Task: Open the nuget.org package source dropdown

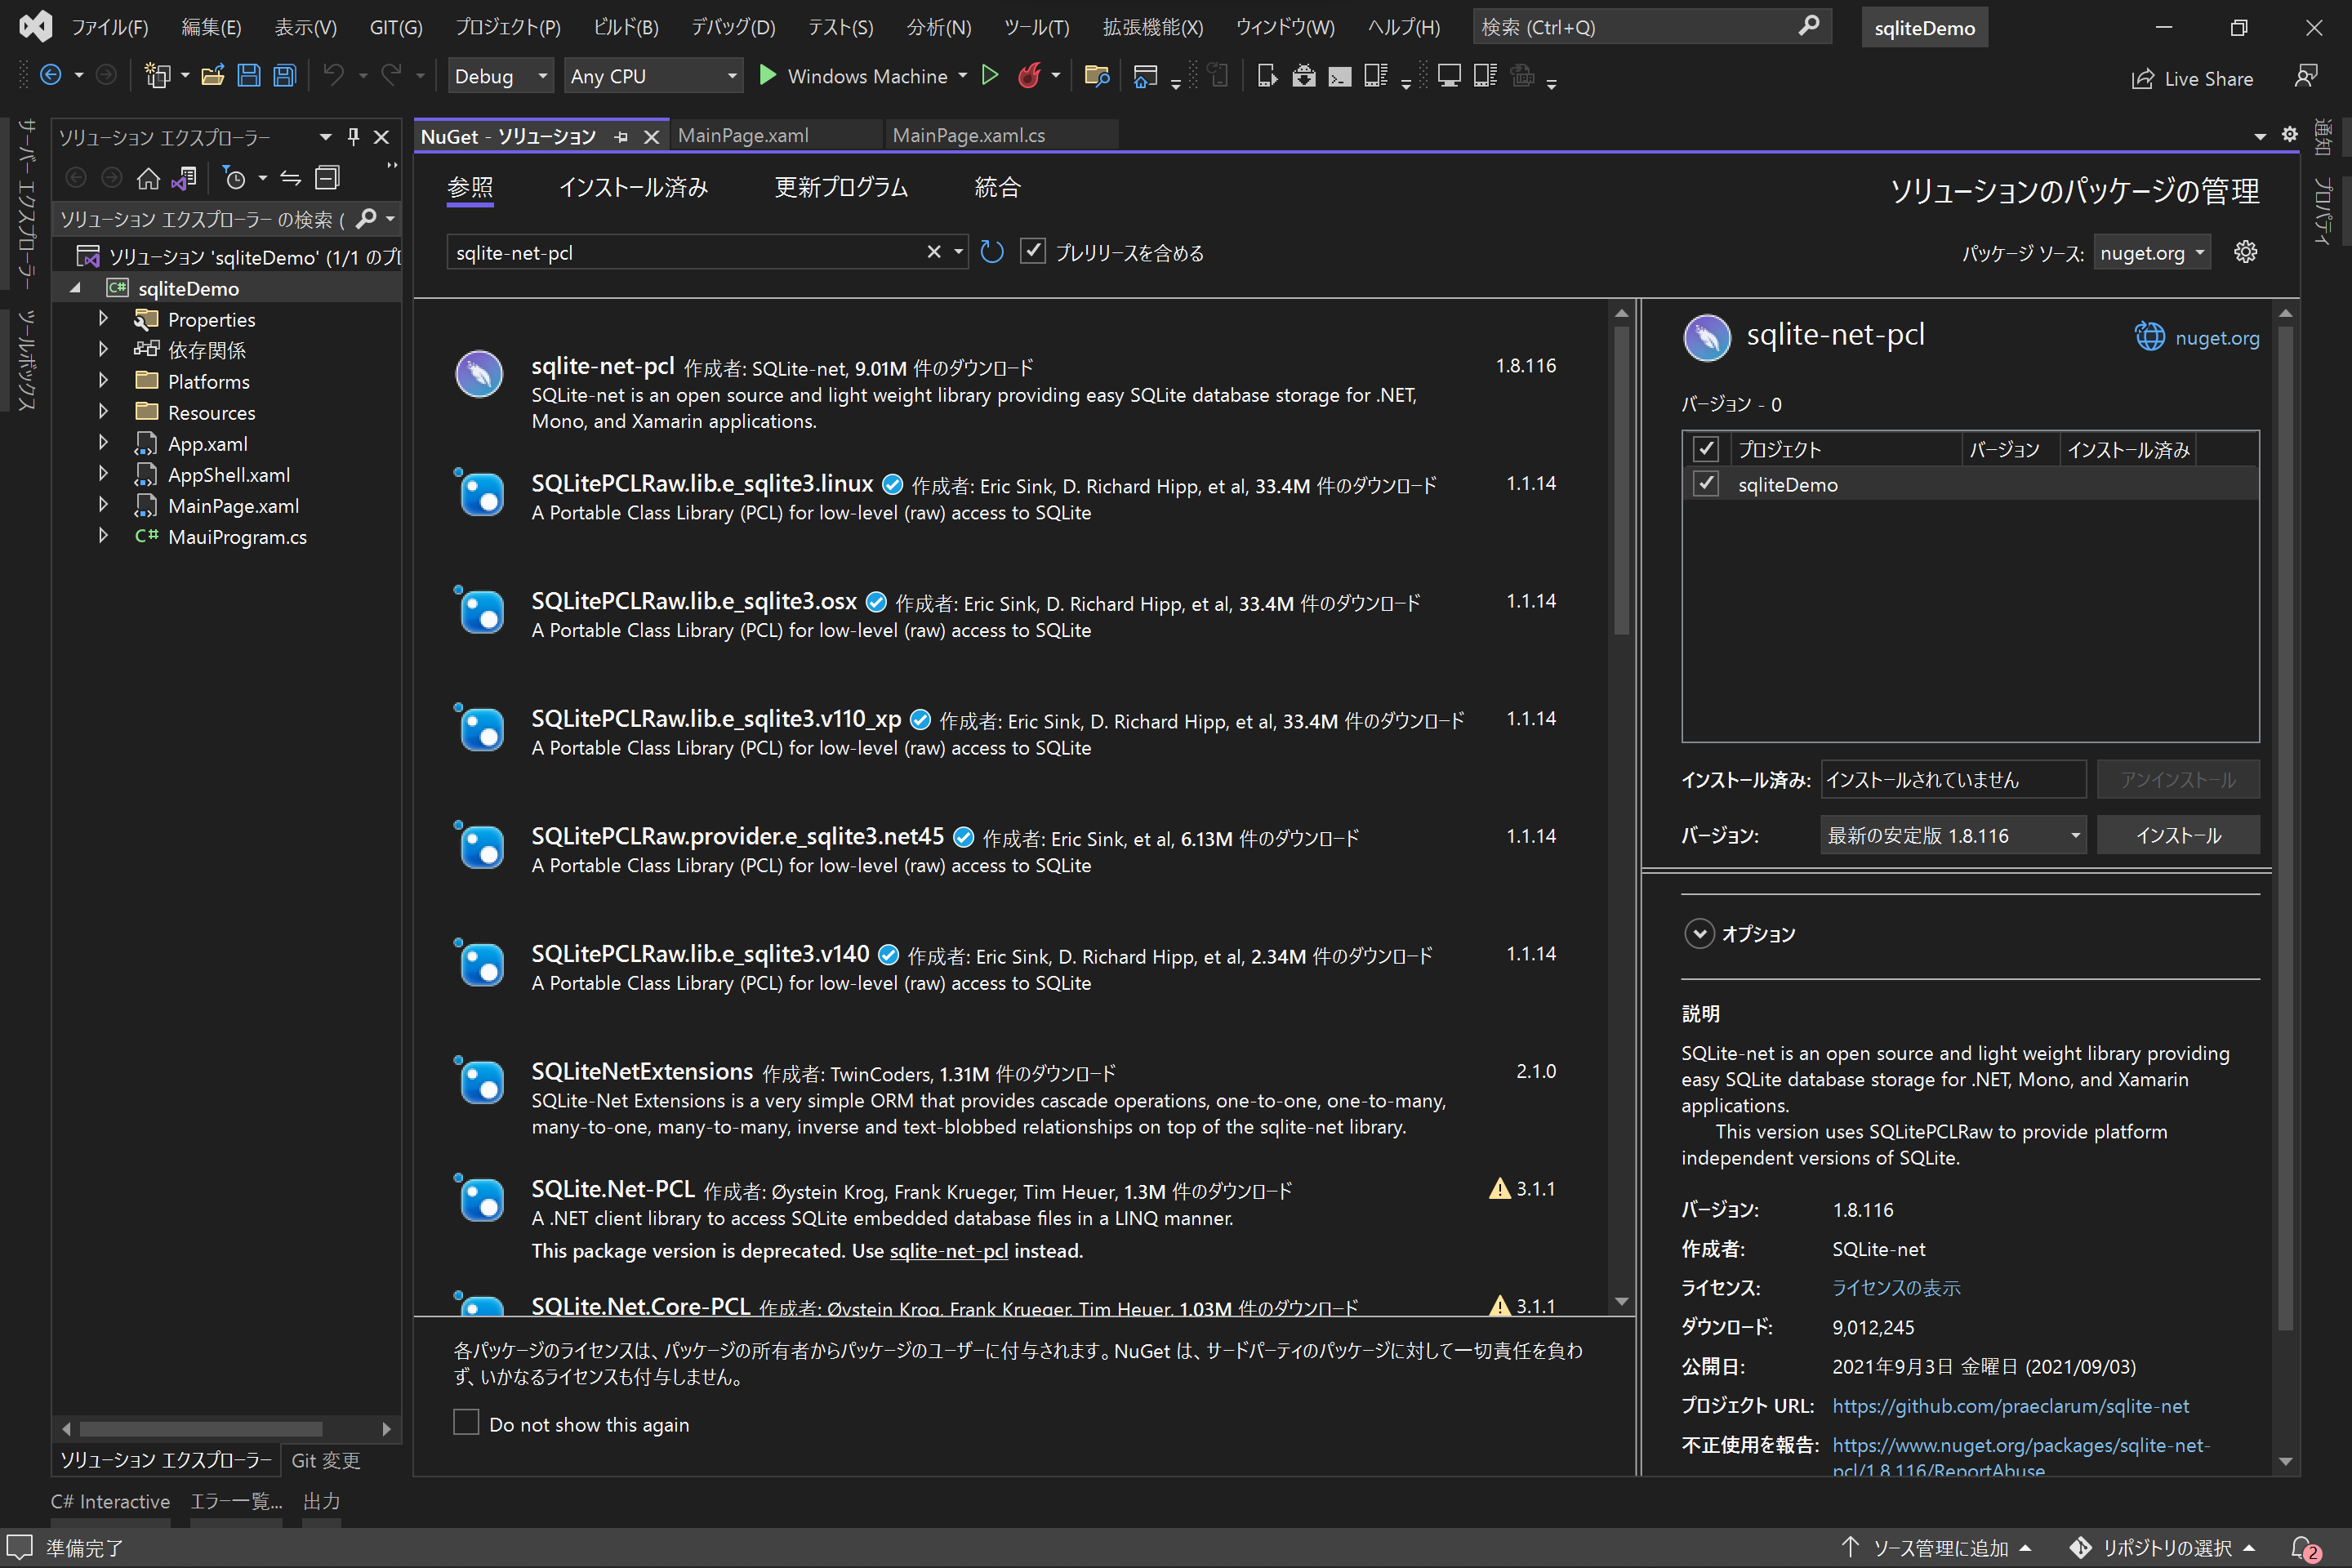Action: pos(2152,252)
